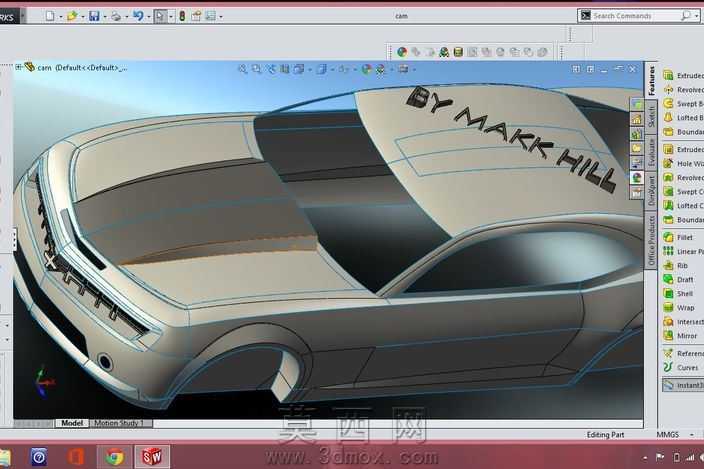Save the part using the floppy icon
Screen dimensions: 704x469
[x=94, y=16]
